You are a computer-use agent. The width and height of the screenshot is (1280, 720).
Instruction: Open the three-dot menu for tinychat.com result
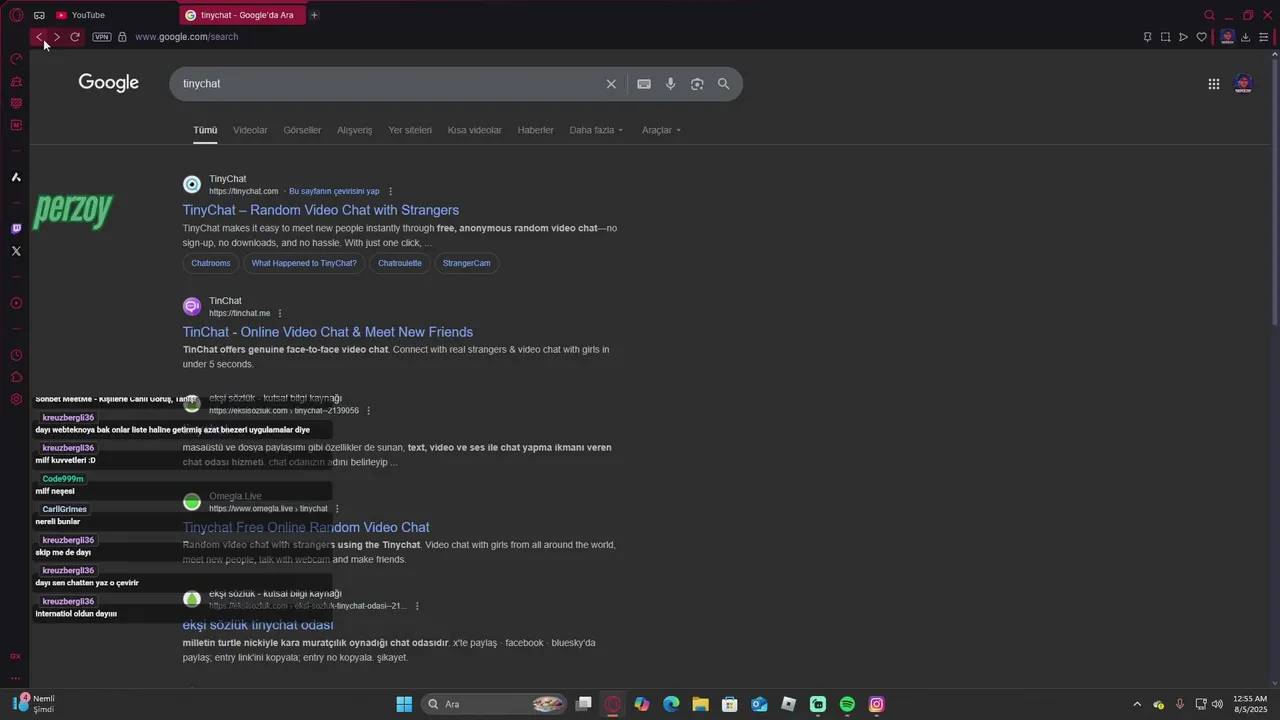point(390,191)
